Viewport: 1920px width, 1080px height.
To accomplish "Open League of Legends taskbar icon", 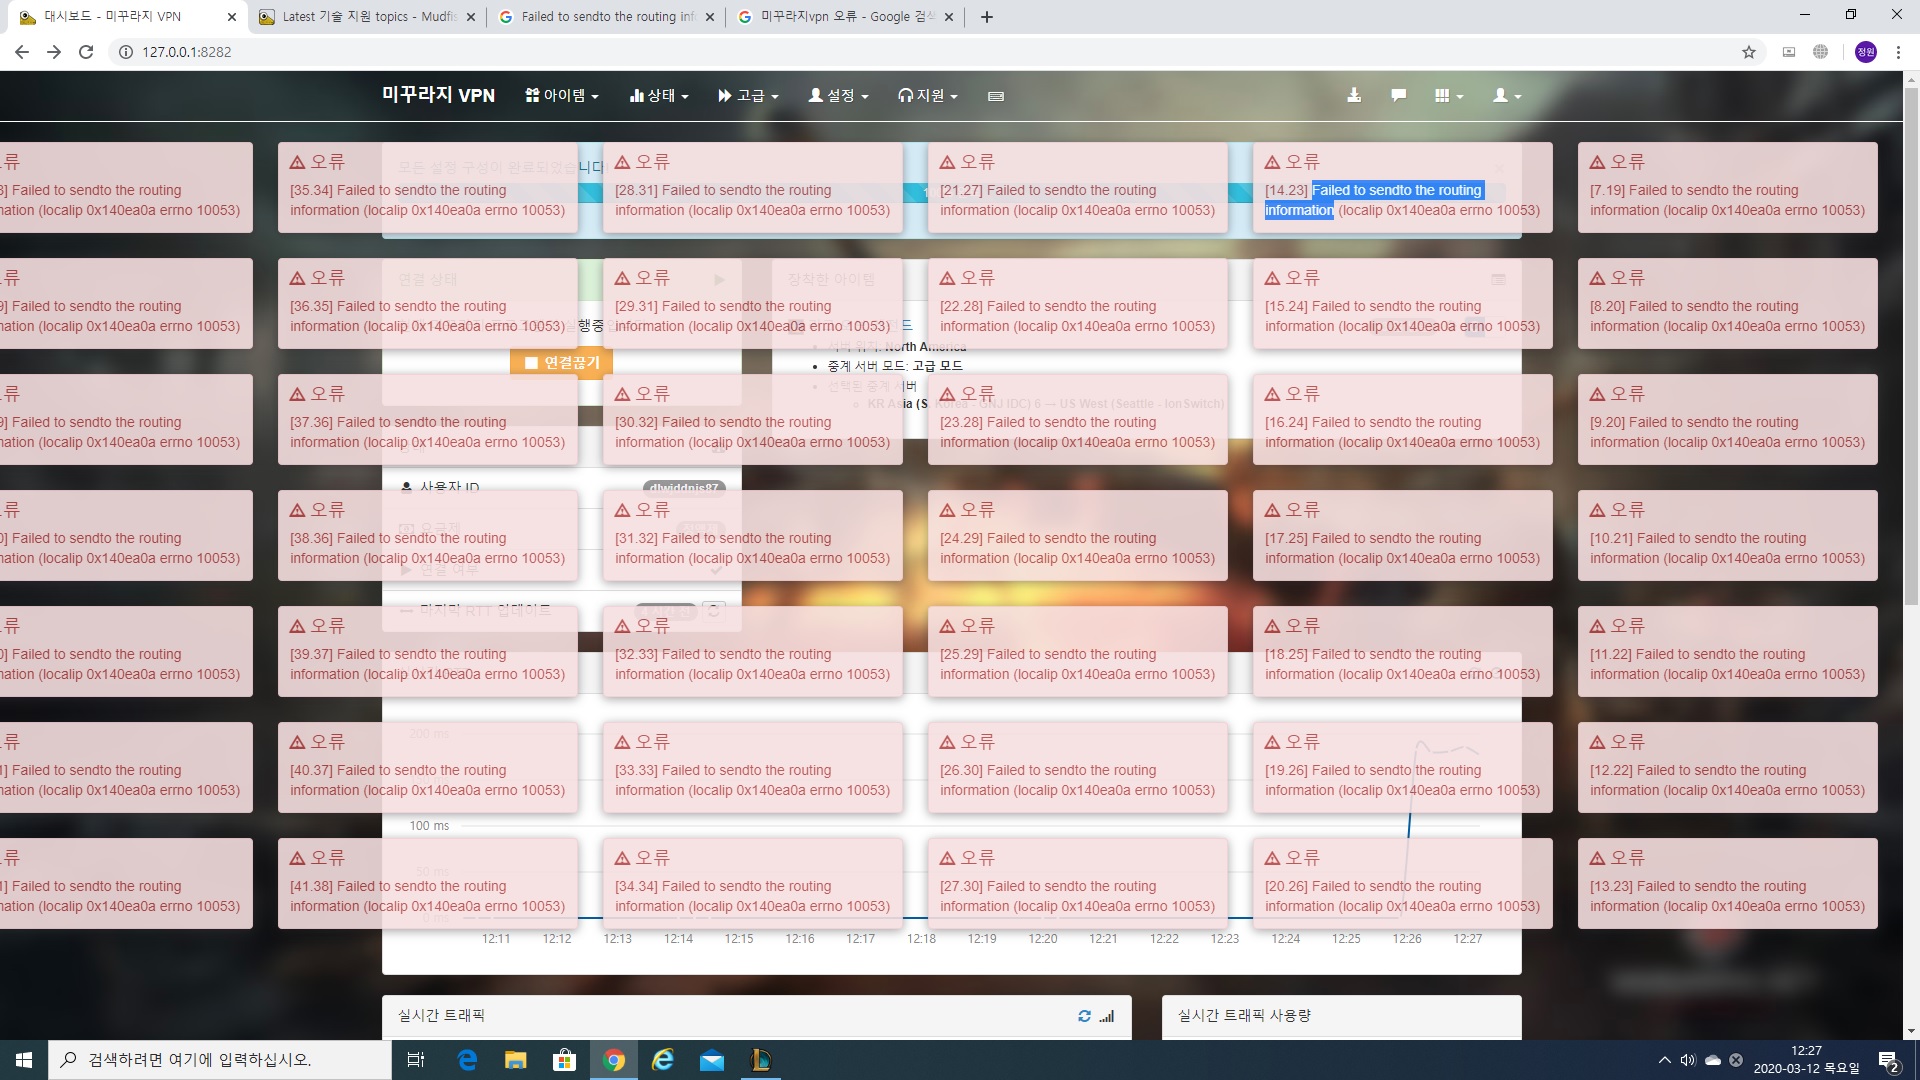I will [x=760, y=1060].
